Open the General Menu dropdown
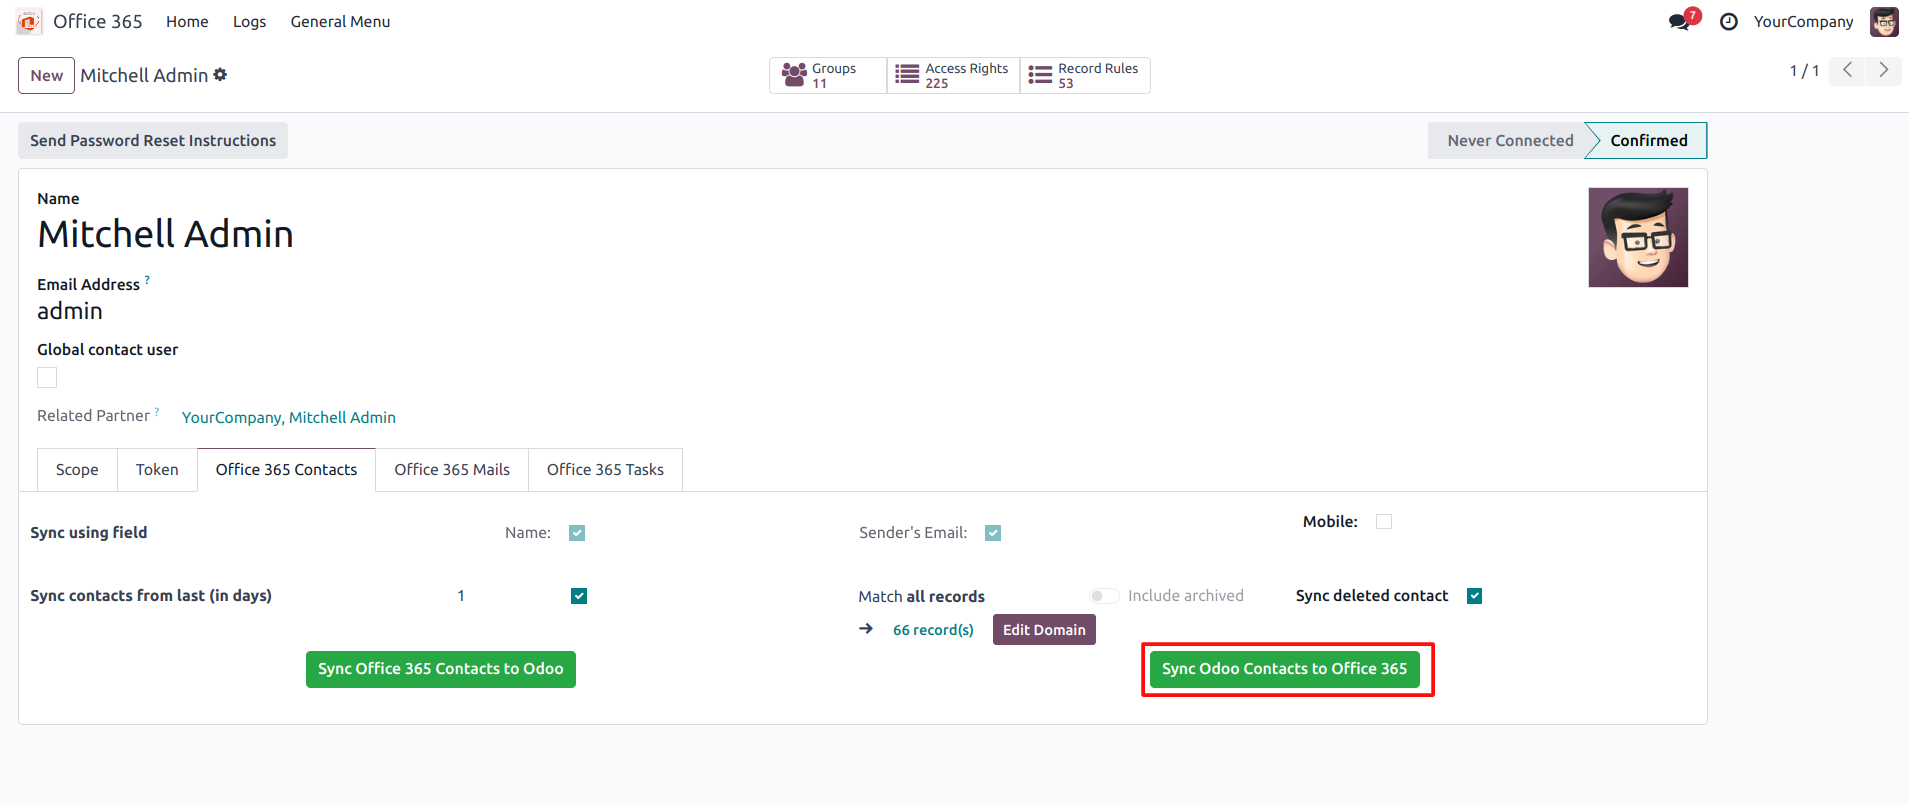The height and width of the screenshot is (805, 1909). point(340,22)
